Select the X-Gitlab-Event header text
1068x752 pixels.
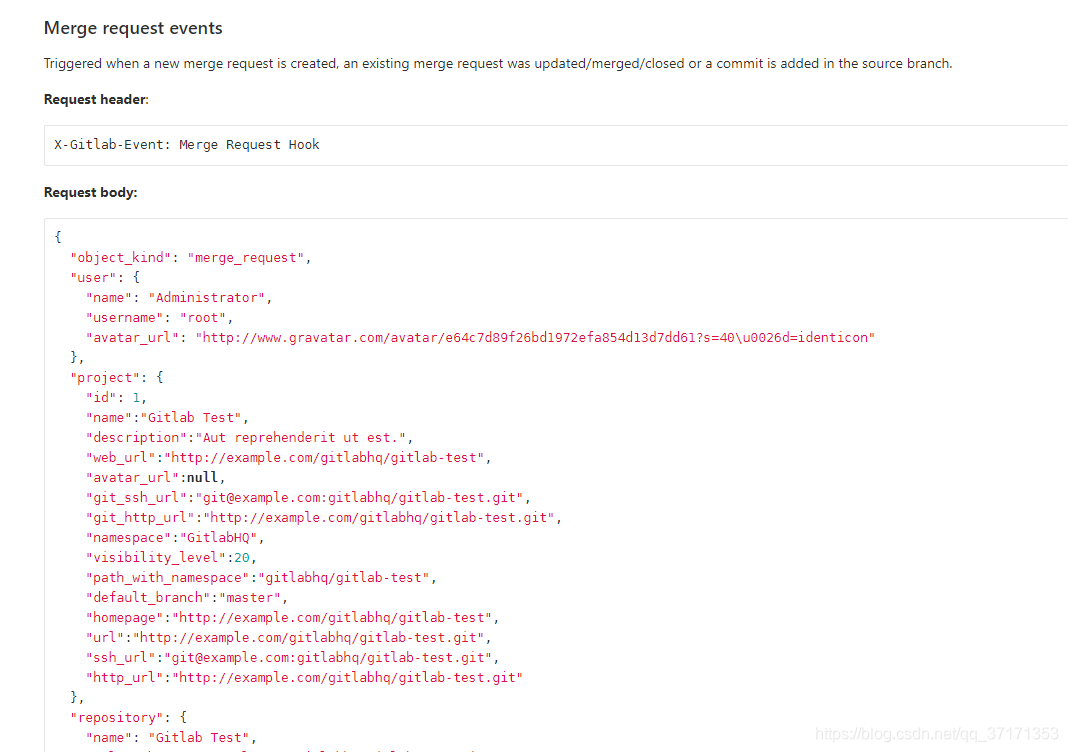point(186,144)
